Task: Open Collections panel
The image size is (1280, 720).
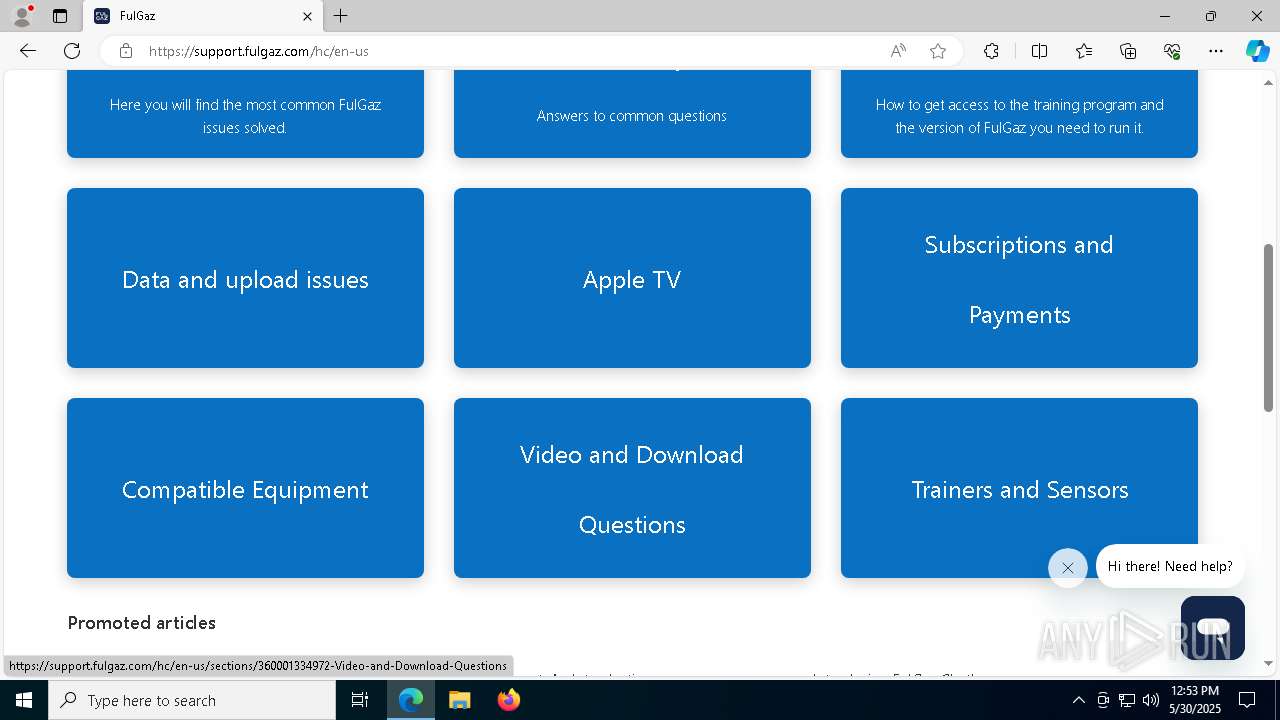Action: [1128, 51]
